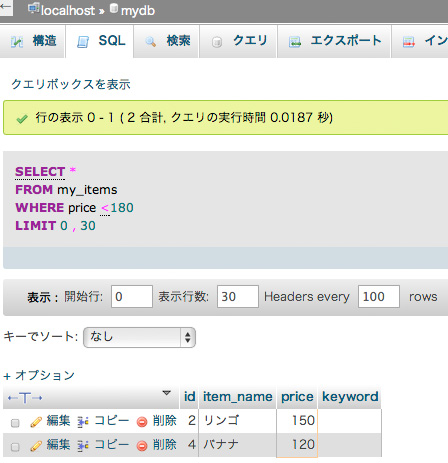Open the キーでソート dropdown set to なし

point(139,337)
